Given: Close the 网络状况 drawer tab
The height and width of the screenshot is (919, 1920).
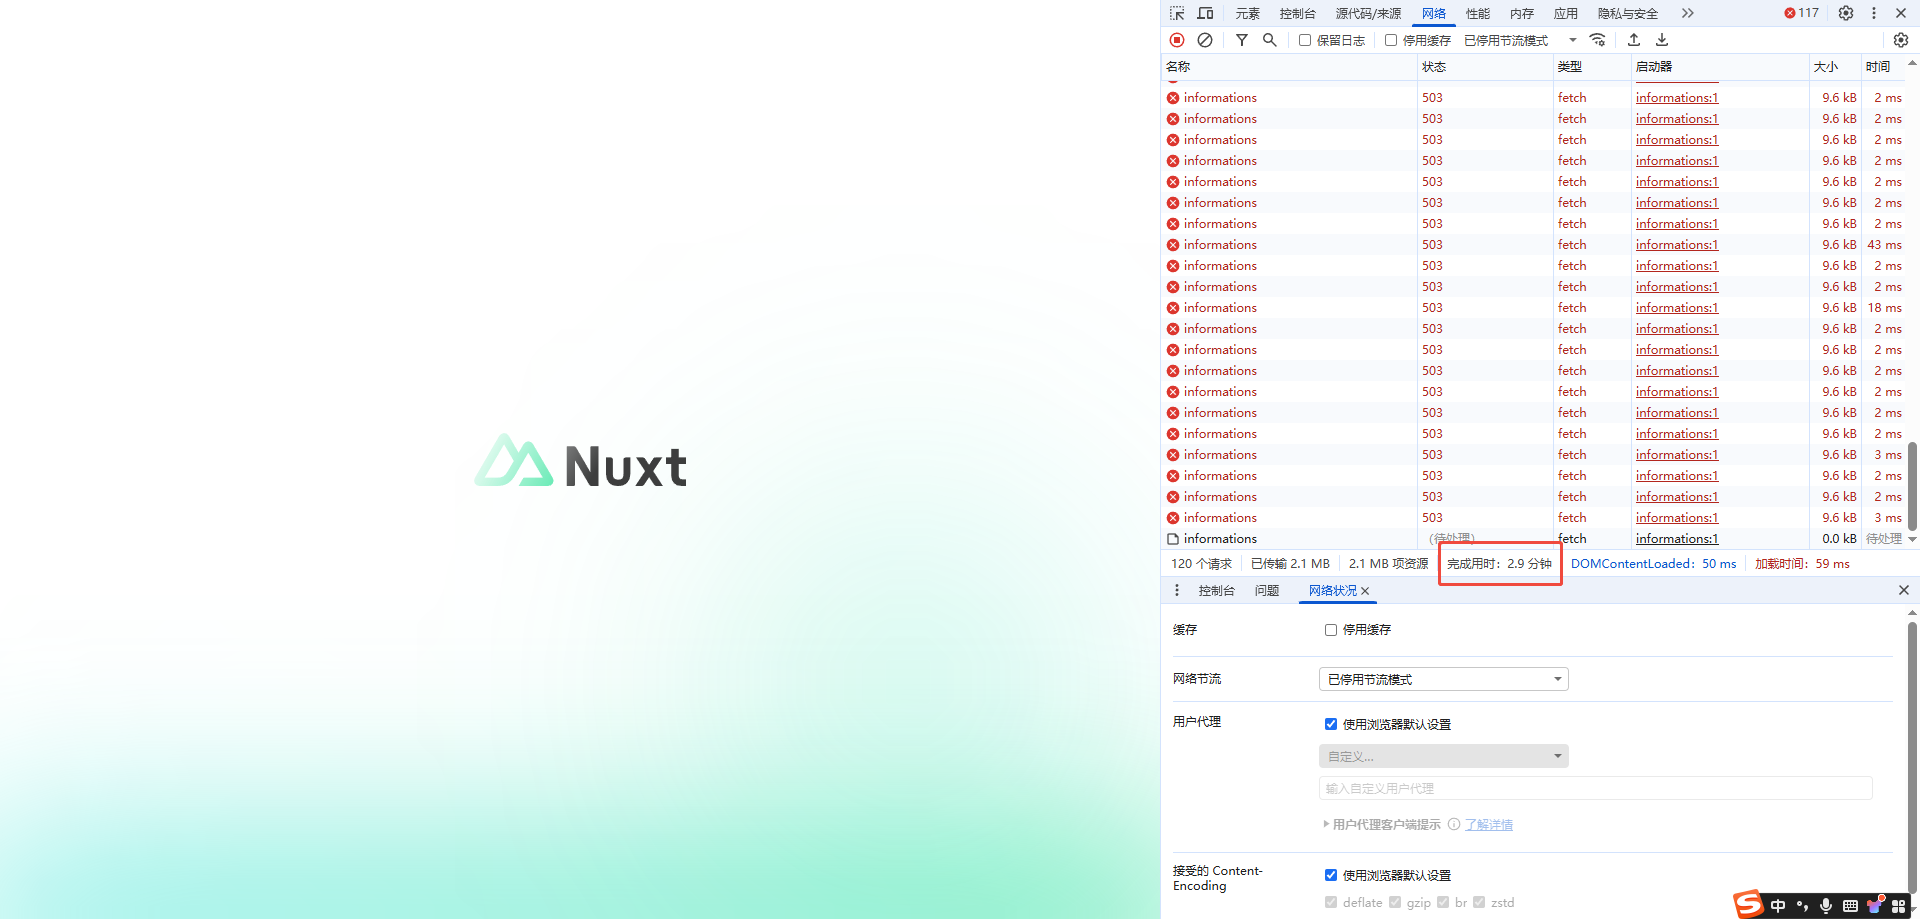Looking at the screenshot, I should [1365, 591].
